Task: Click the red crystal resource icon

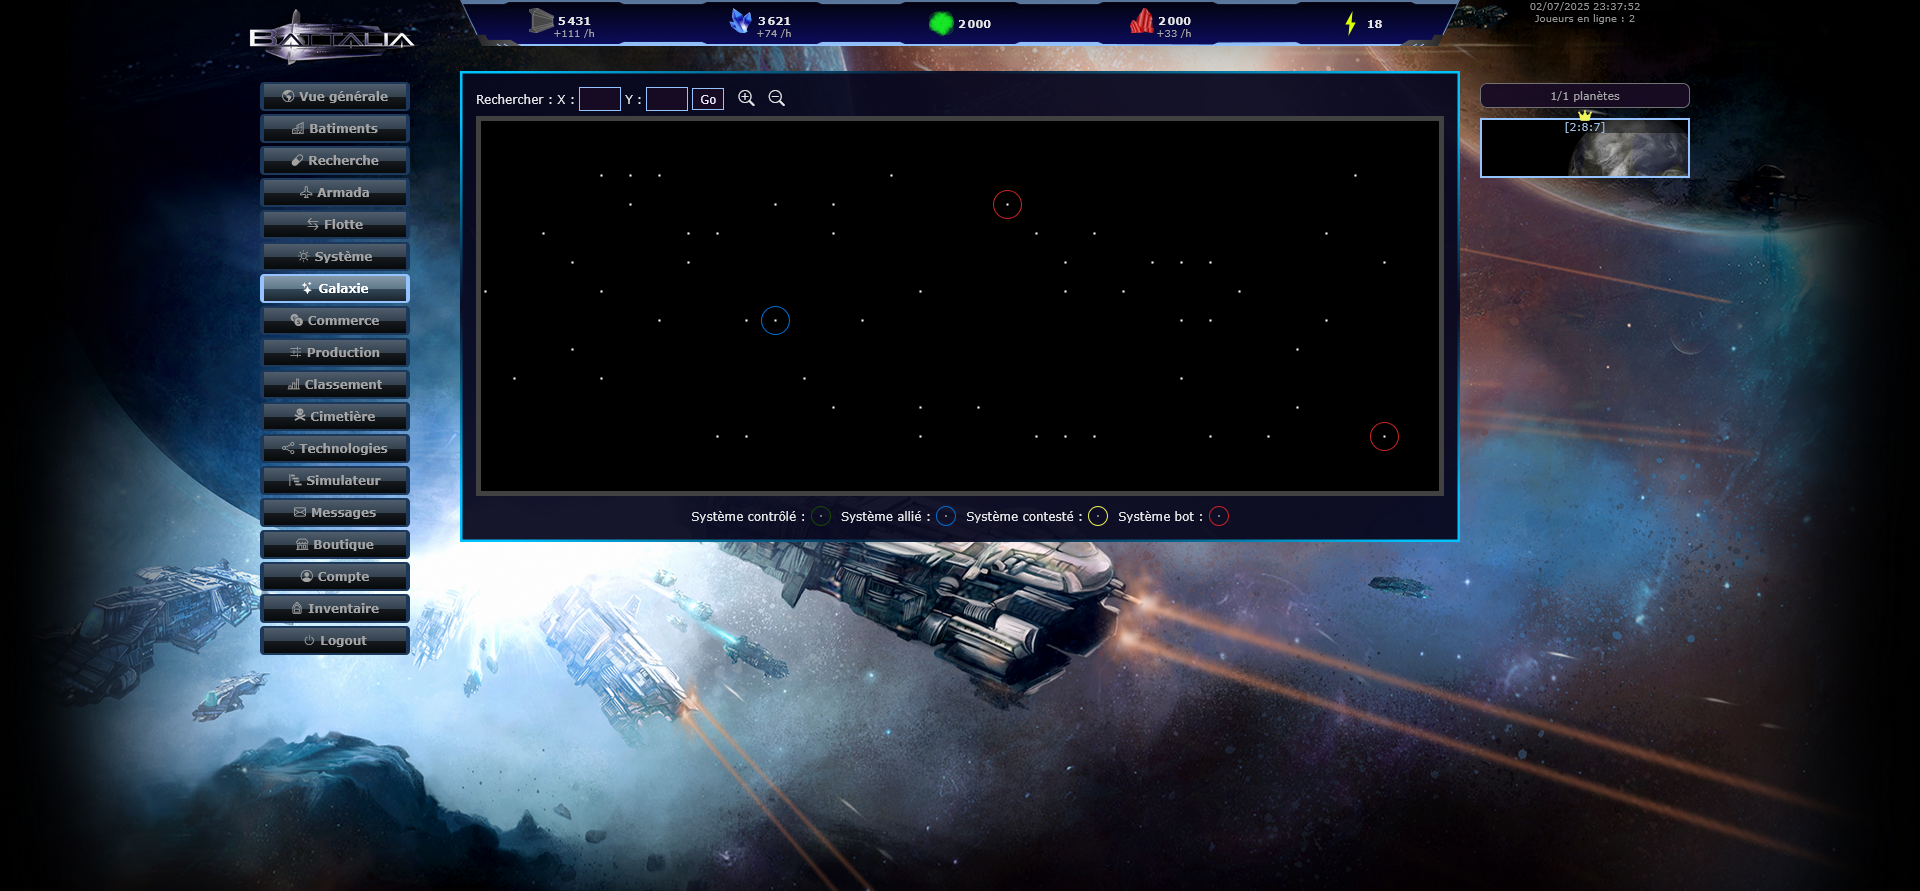Action: point(1141,21)
